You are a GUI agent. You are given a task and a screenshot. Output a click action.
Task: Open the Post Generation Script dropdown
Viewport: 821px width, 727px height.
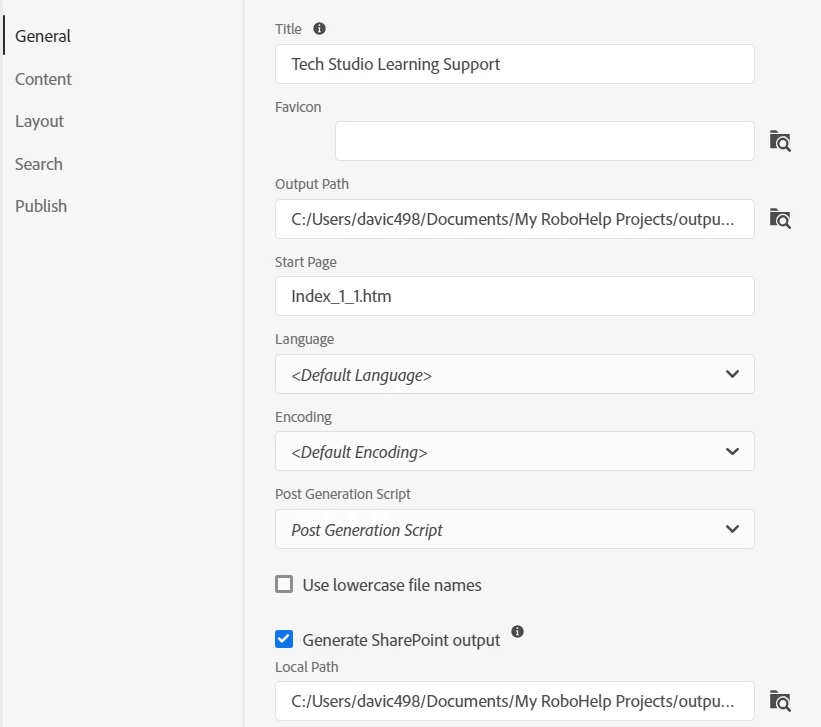(x=514, y=529)
